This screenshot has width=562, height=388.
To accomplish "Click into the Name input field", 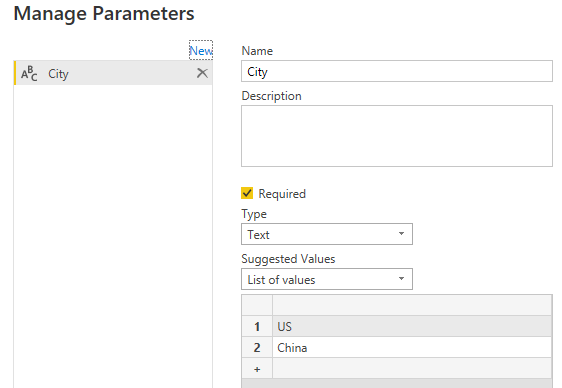I will (397, 71).
